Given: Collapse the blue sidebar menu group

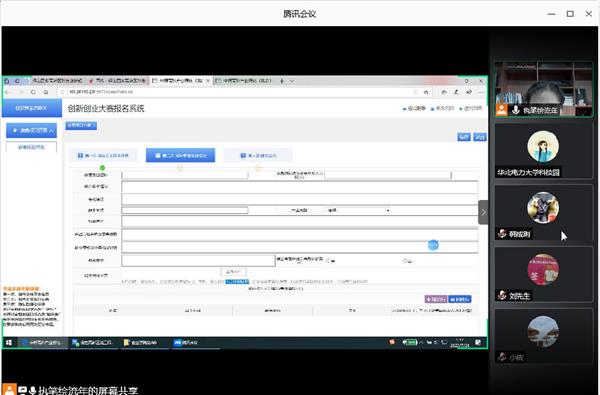Looking at the screenshot, I should (31, 131).
